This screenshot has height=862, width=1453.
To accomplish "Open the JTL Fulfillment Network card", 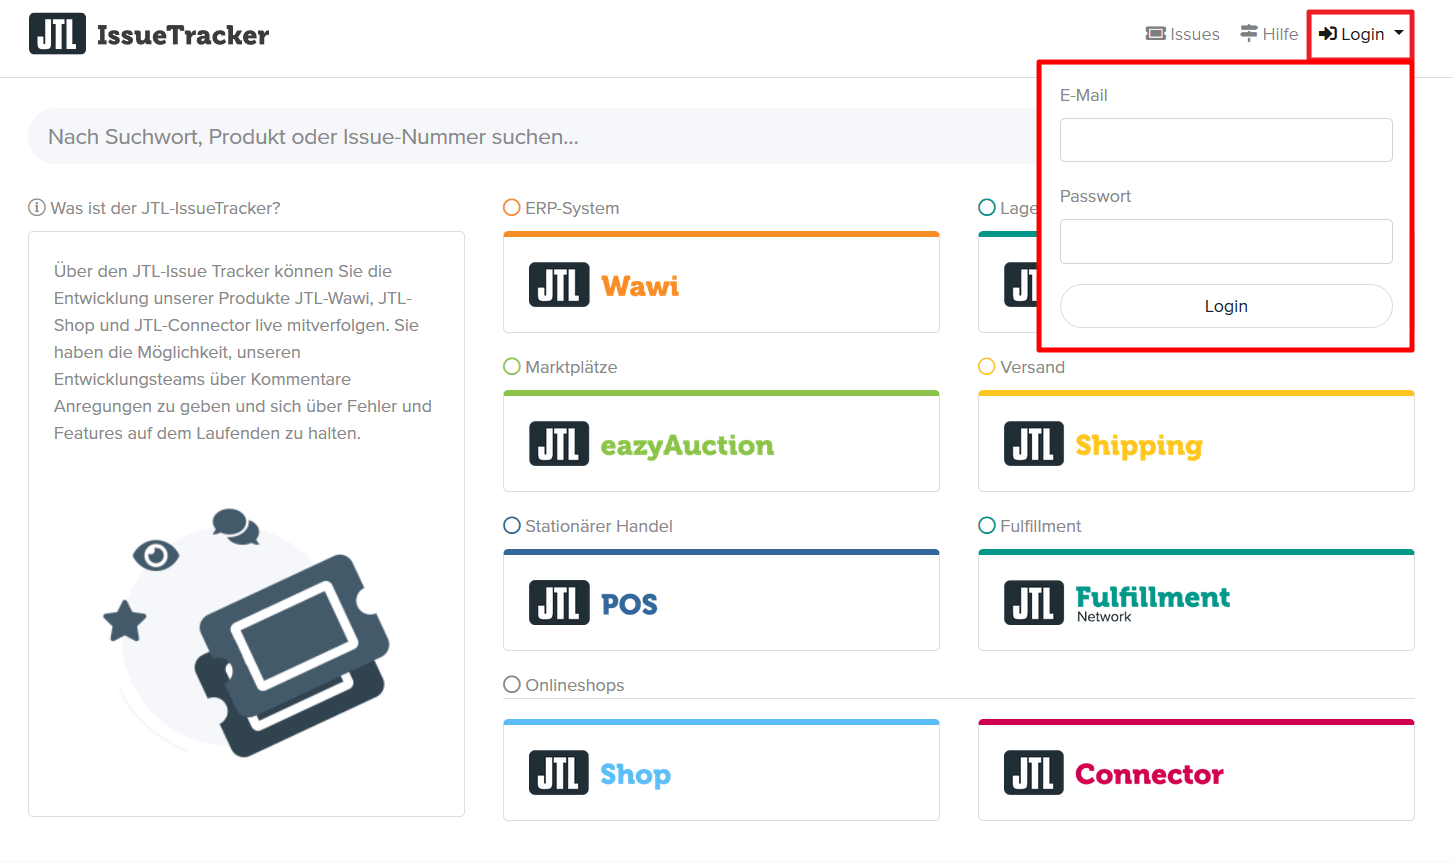I will point(1195,603).
